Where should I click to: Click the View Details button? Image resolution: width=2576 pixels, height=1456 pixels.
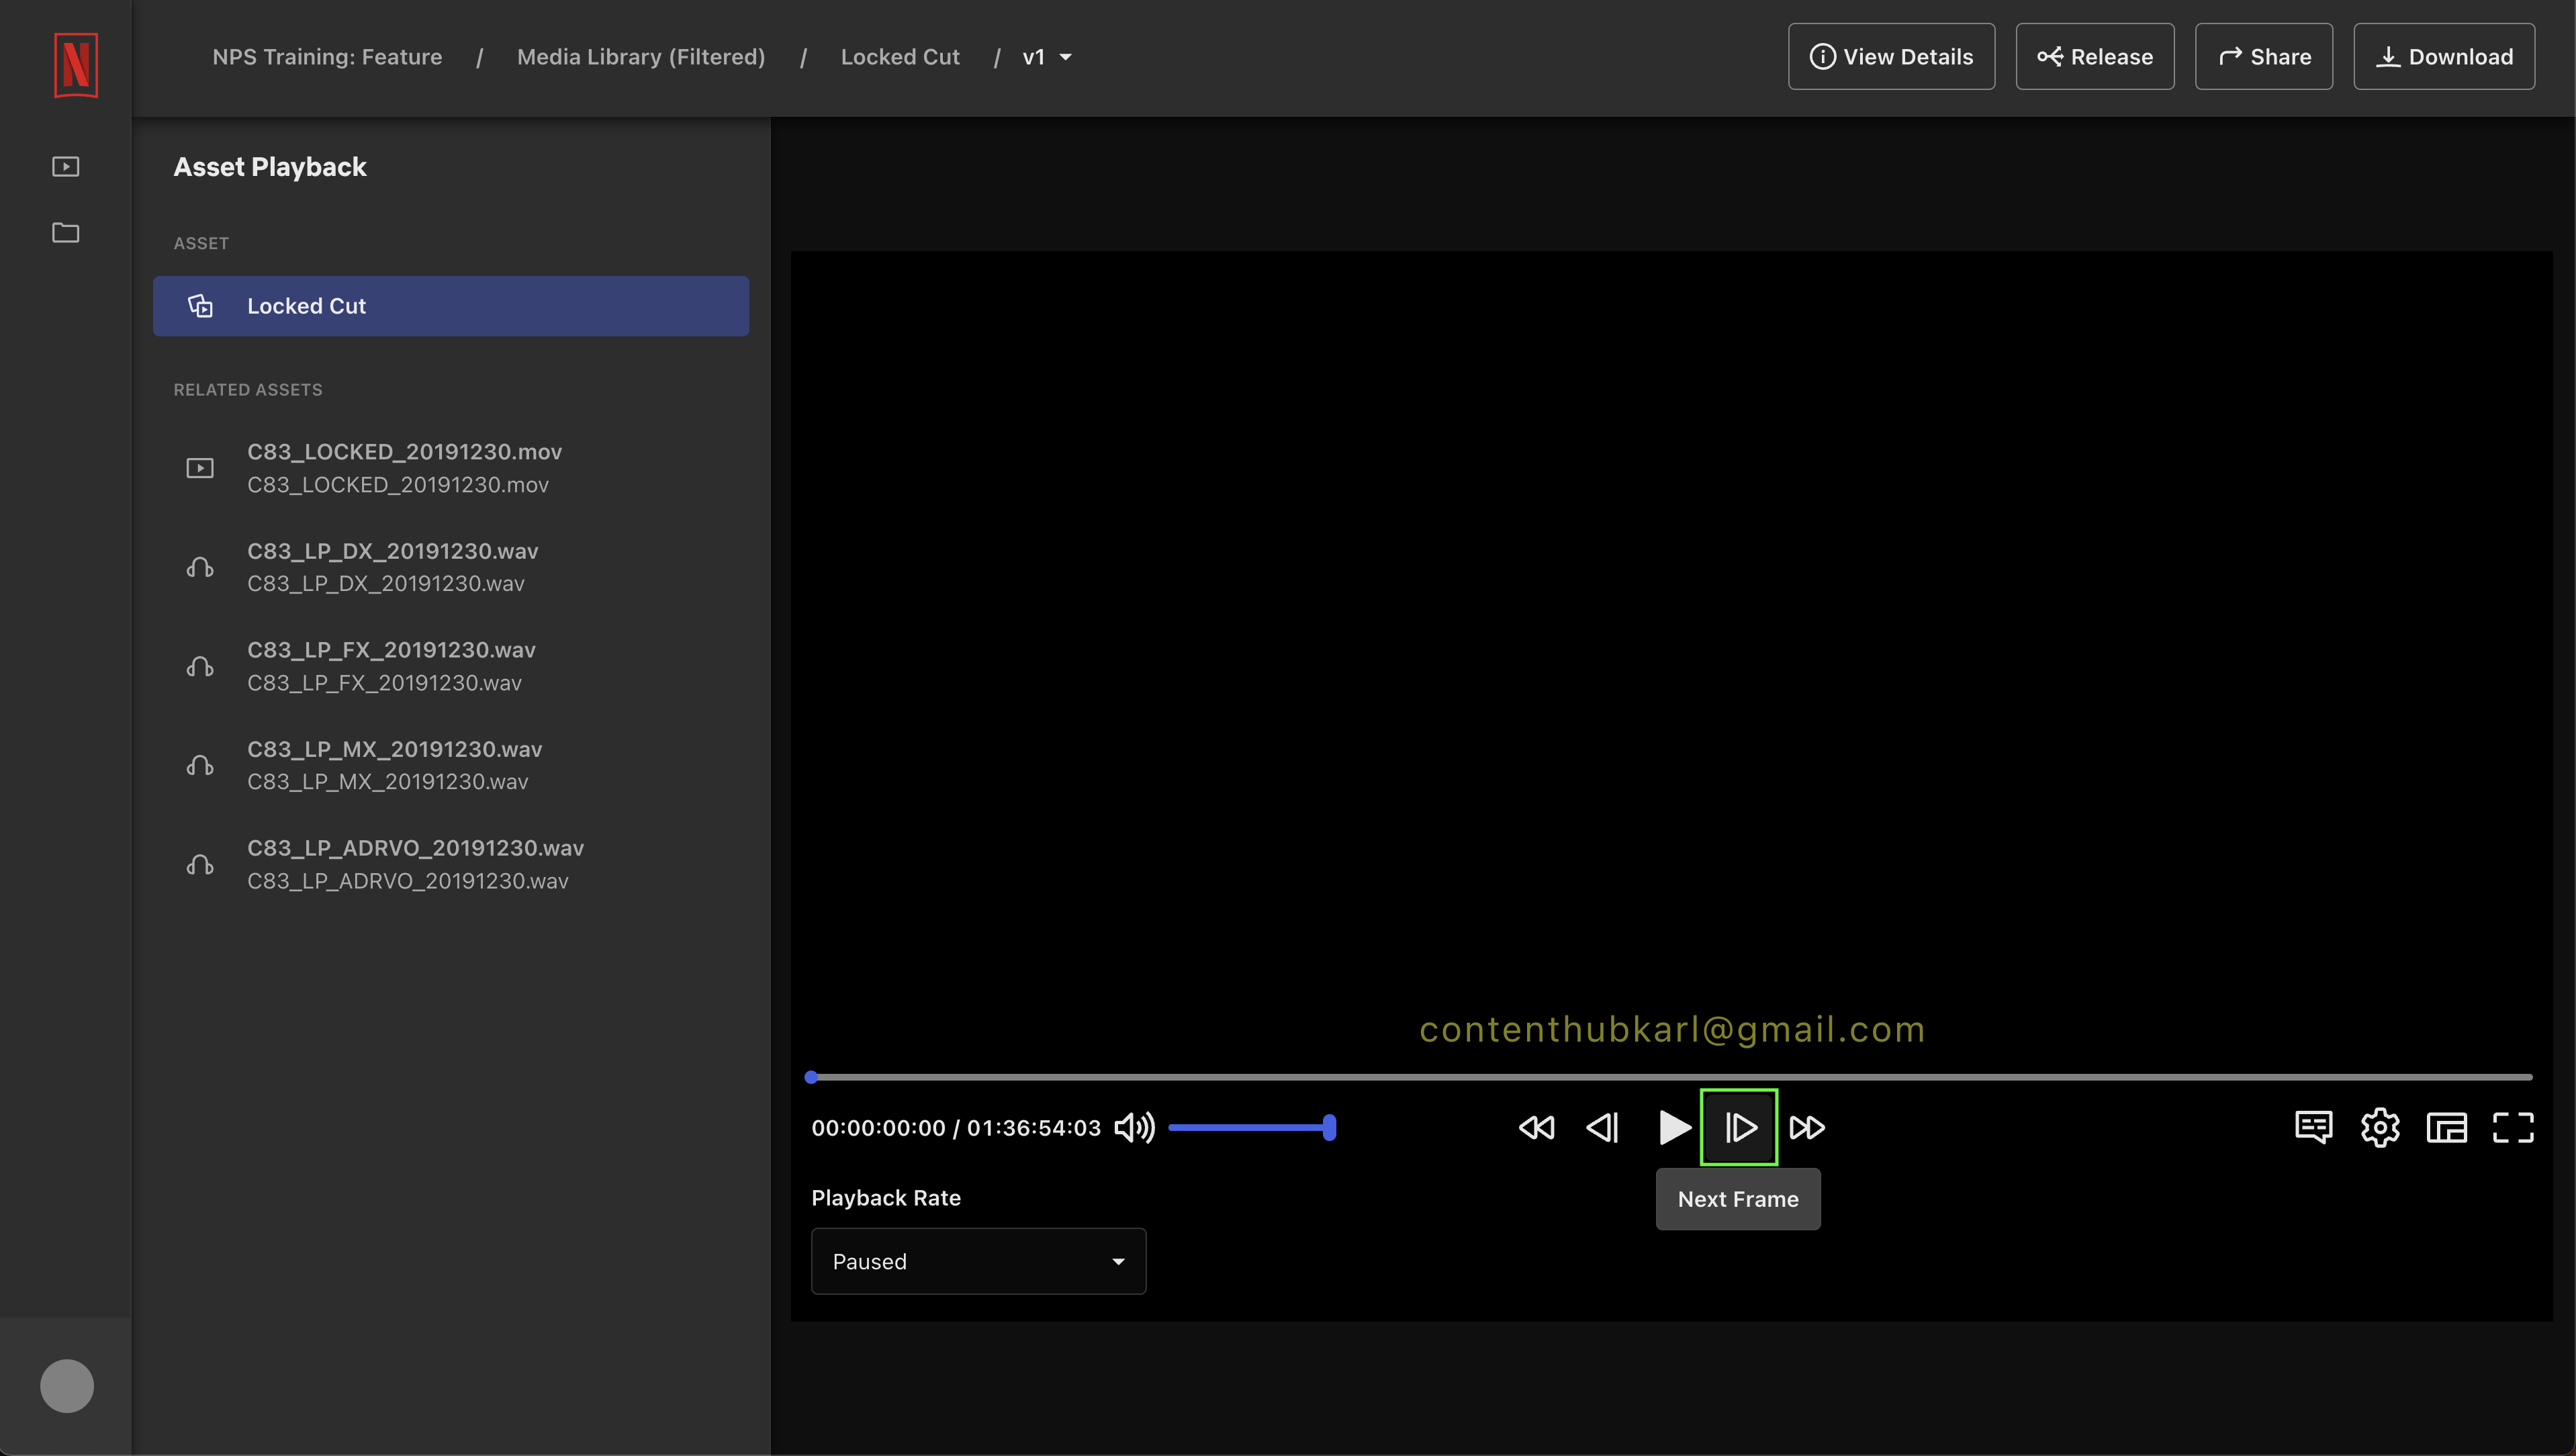coord(1891,56)
